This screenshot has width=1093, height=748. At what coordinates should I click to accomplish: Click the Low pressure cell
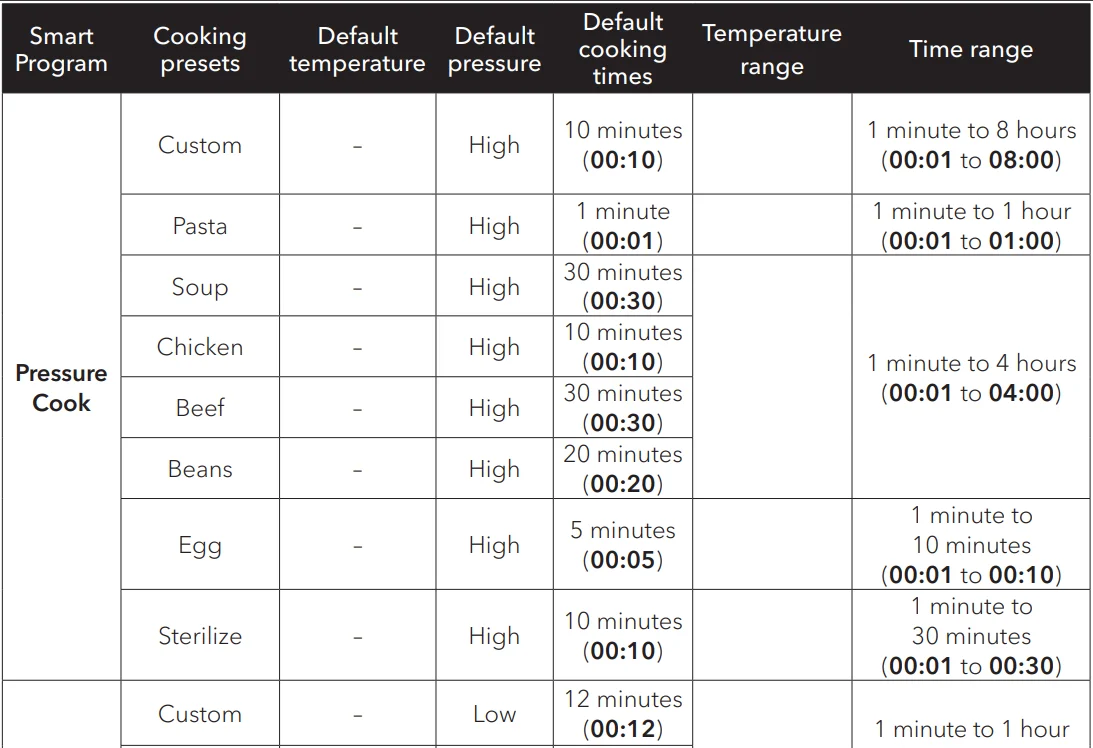494,714
